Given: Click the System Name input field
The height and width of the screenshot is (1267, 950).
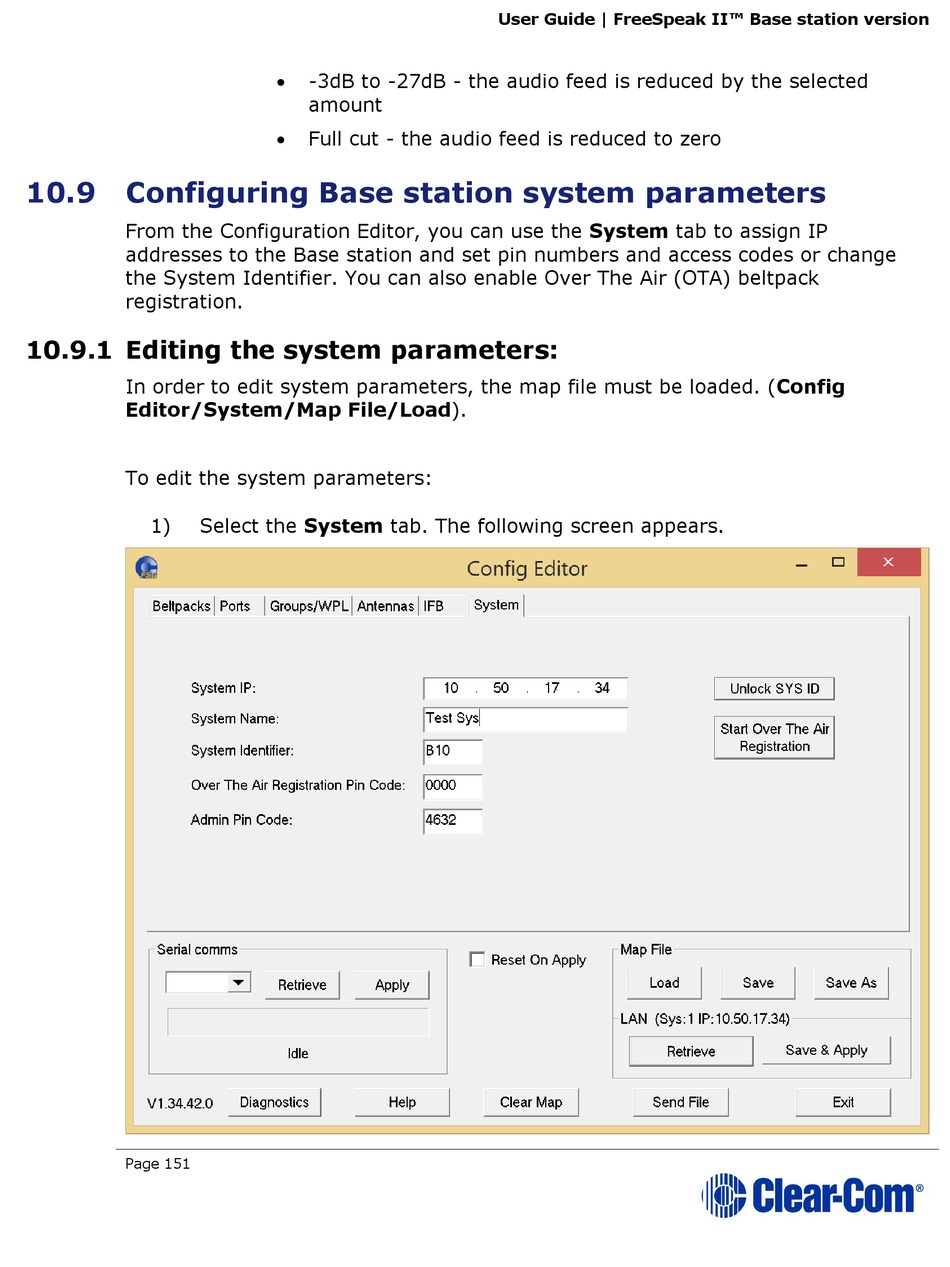Looking at the screenshot, I should point(526,718).
